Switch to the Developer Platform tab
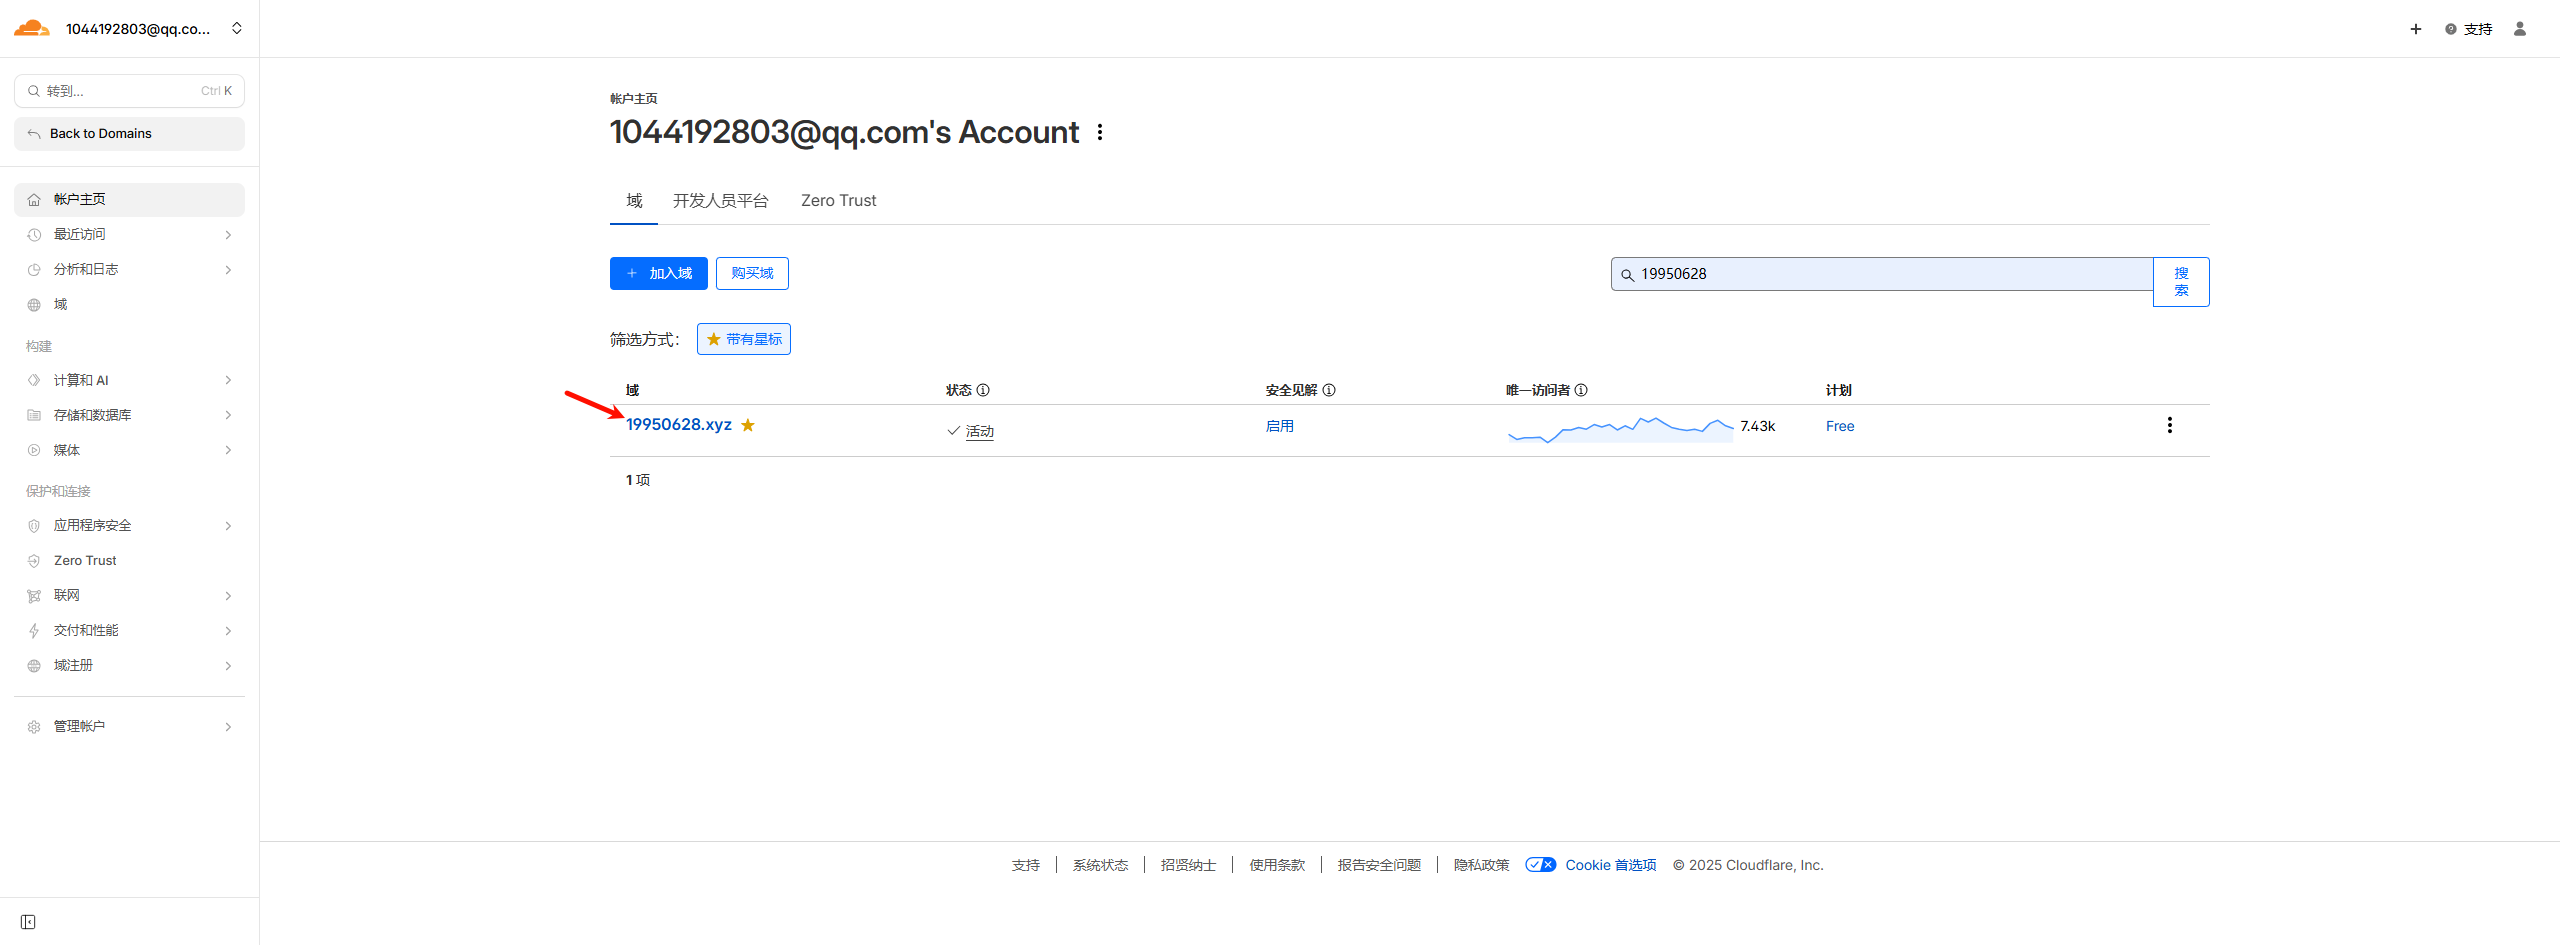Viewport: 2560px width, 945px height. [720, 201]
